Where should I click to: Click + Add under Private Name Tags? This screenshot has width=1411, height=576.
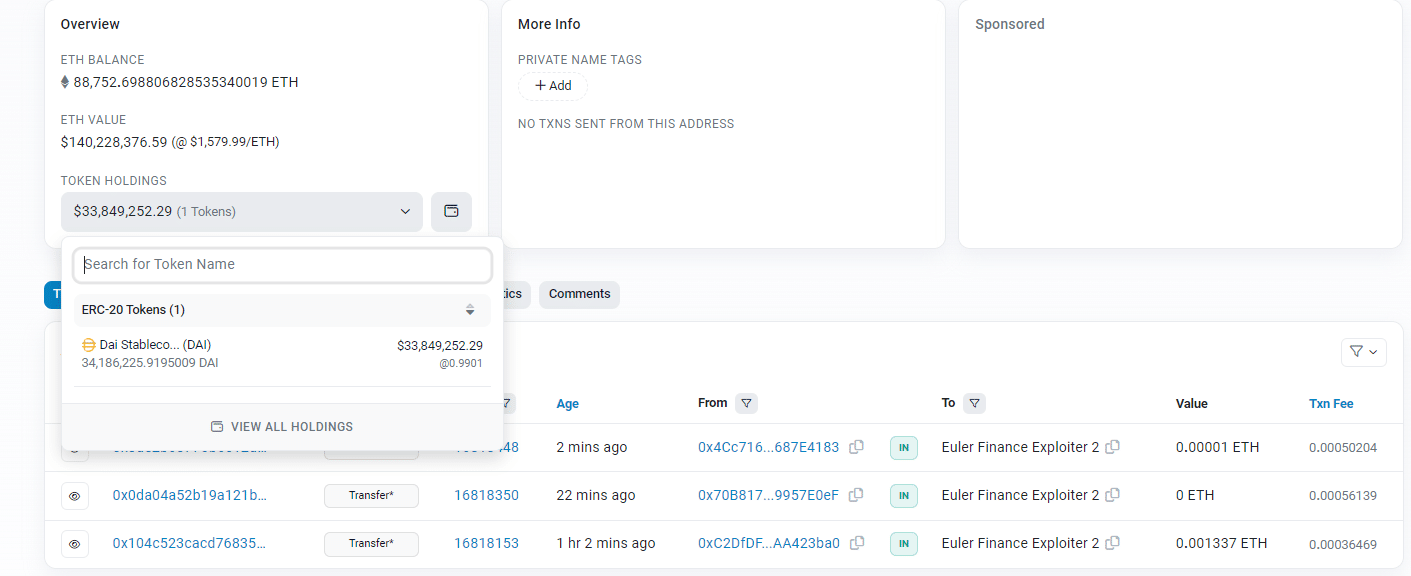(x=552, y=86)
